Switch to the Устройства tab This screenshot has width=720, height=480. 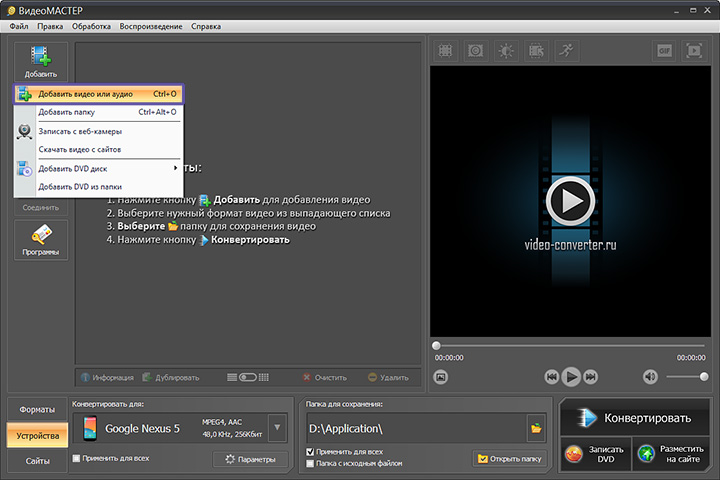pos(37,435)
